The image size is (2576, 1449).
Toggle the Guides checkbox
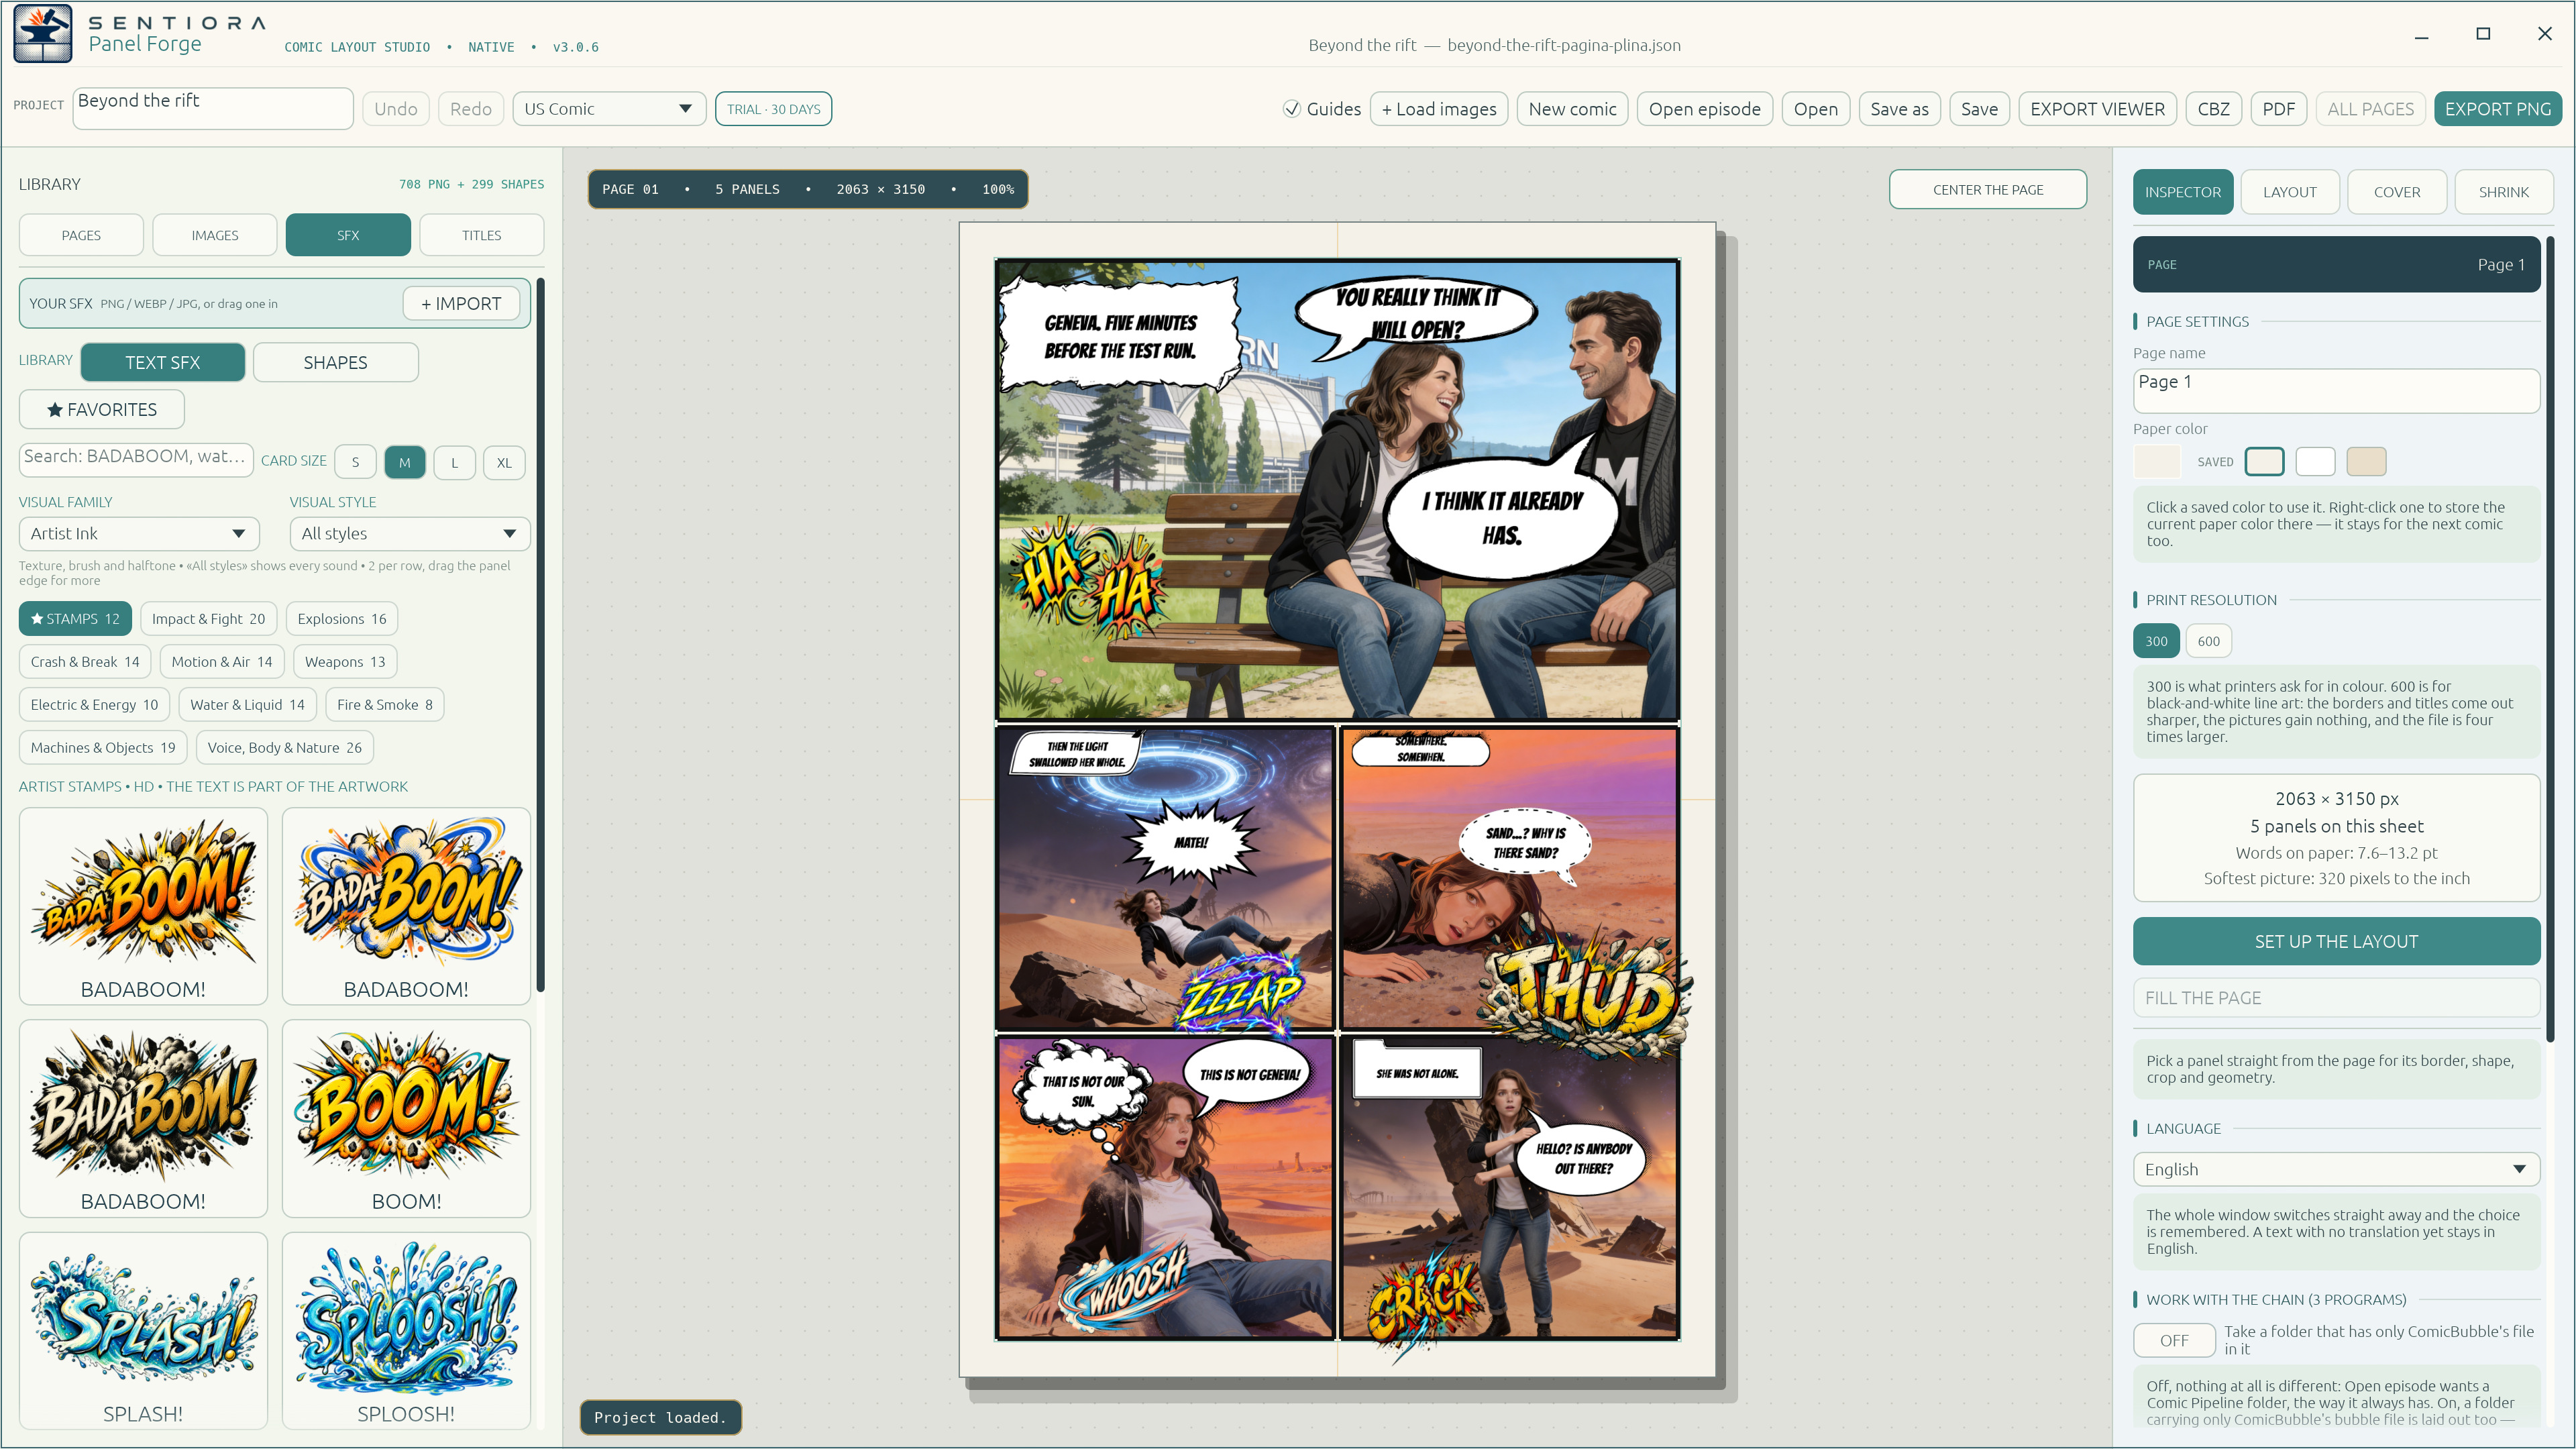1292,109
